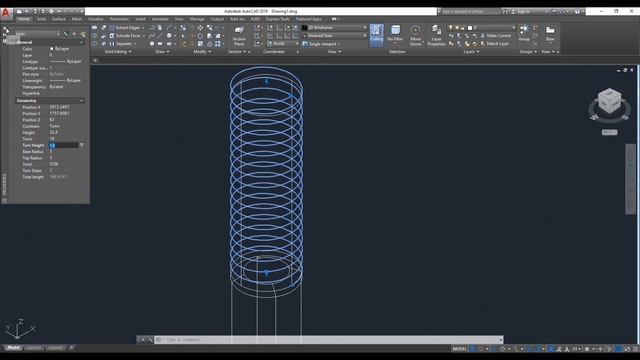Click the Color ByLayer swatch value
Image resolution: width=640 pixels, height=360 pixels.
coord(60,49)
